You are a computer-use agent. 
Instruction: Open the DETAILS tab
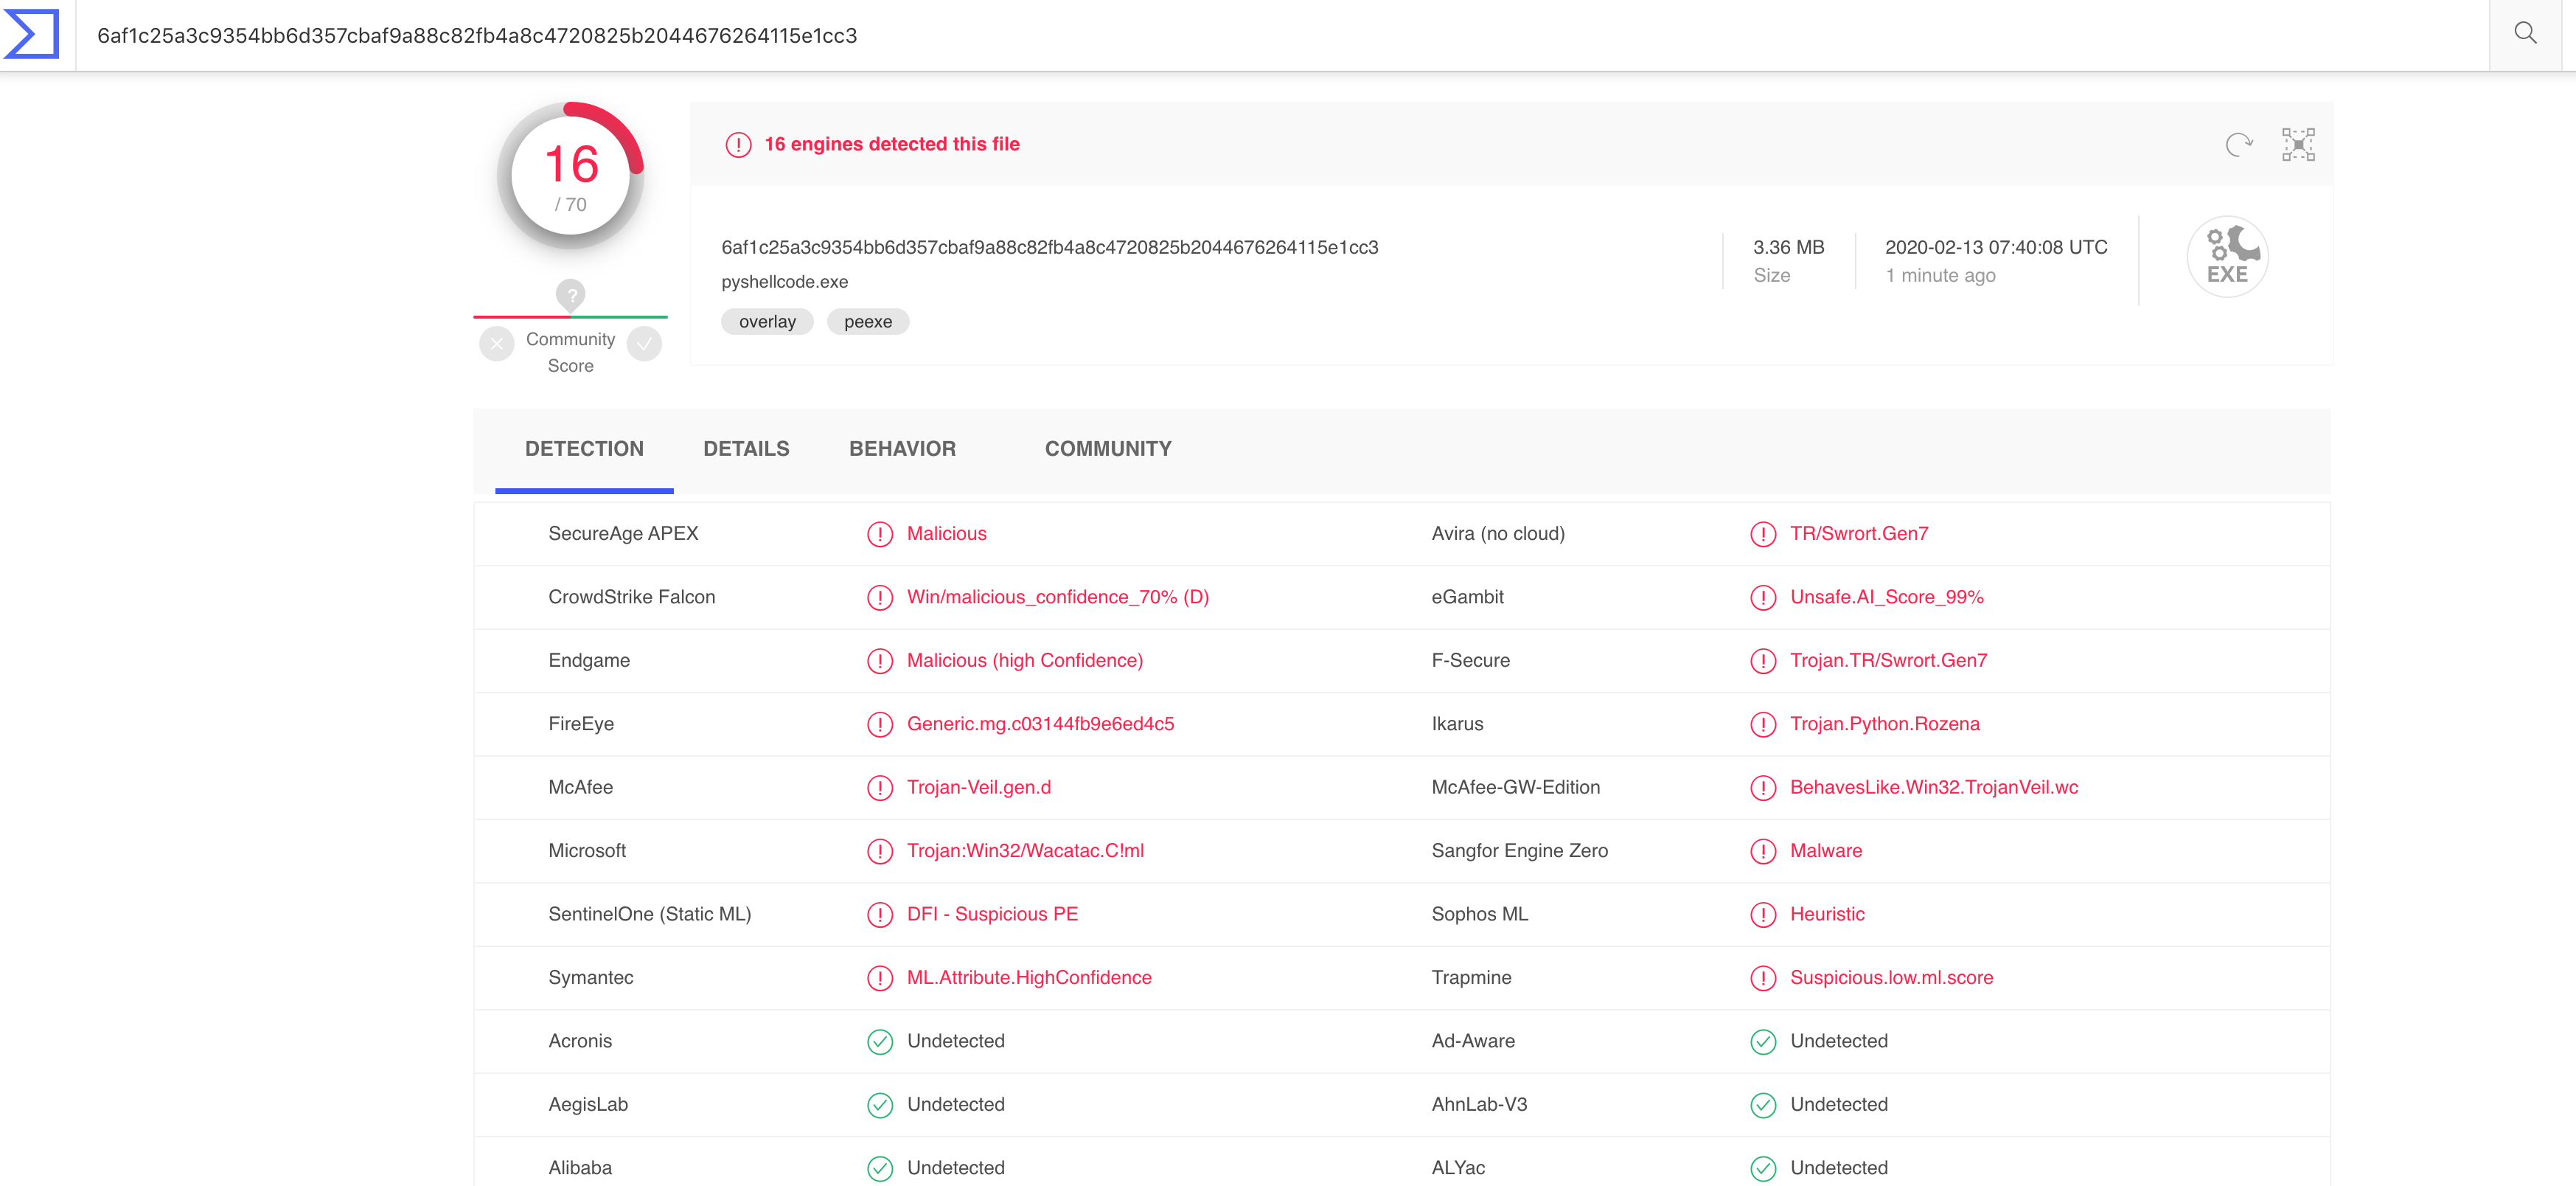coord(746,449)
